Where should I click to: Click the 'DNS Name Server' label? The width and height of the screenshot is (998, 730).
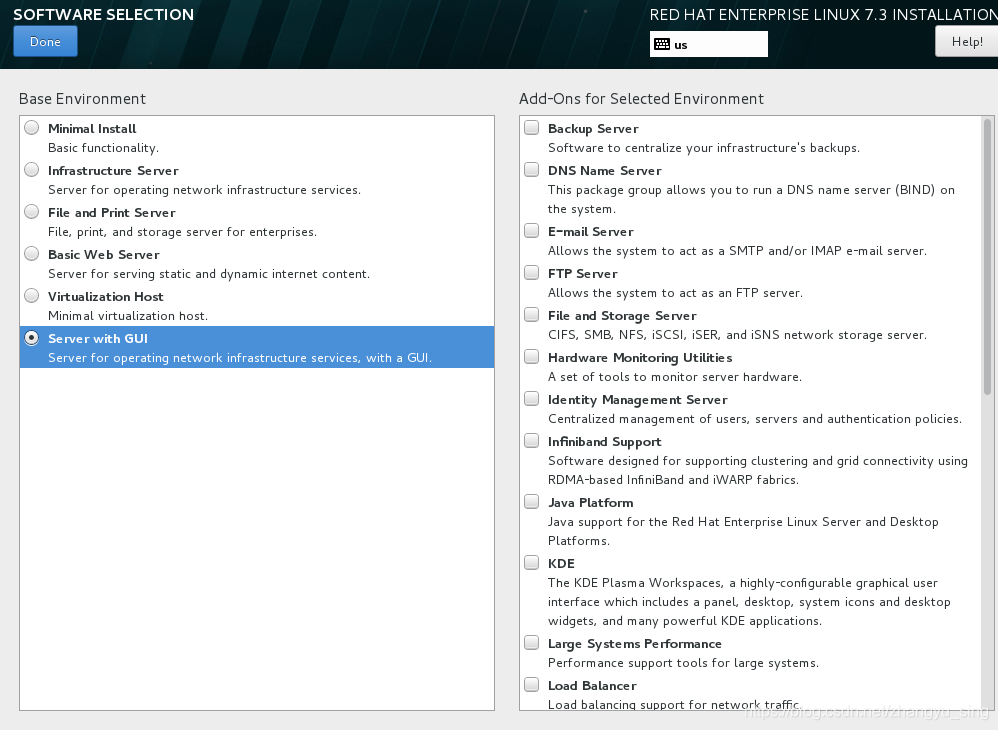pos(605,171)
